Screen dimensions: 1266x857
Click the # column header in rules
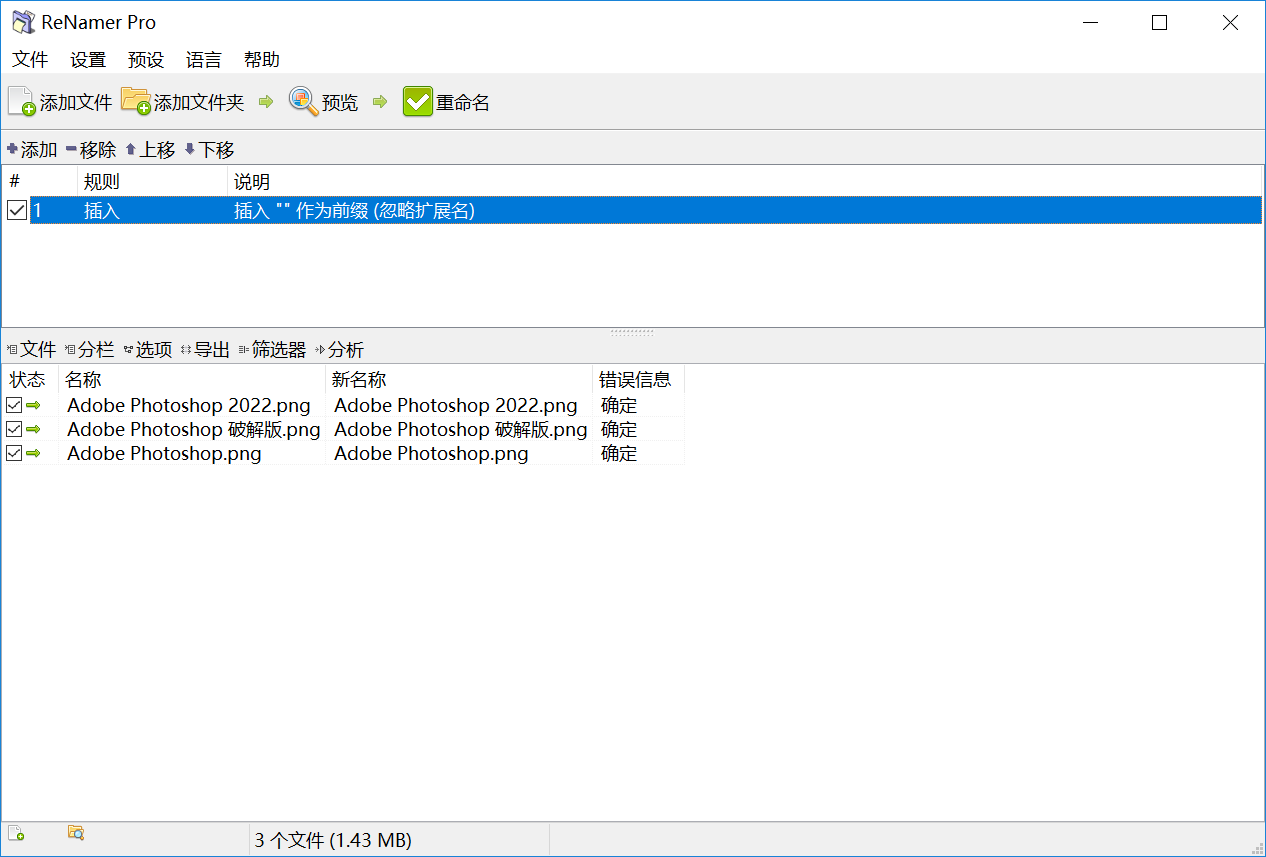click(40, 182)
